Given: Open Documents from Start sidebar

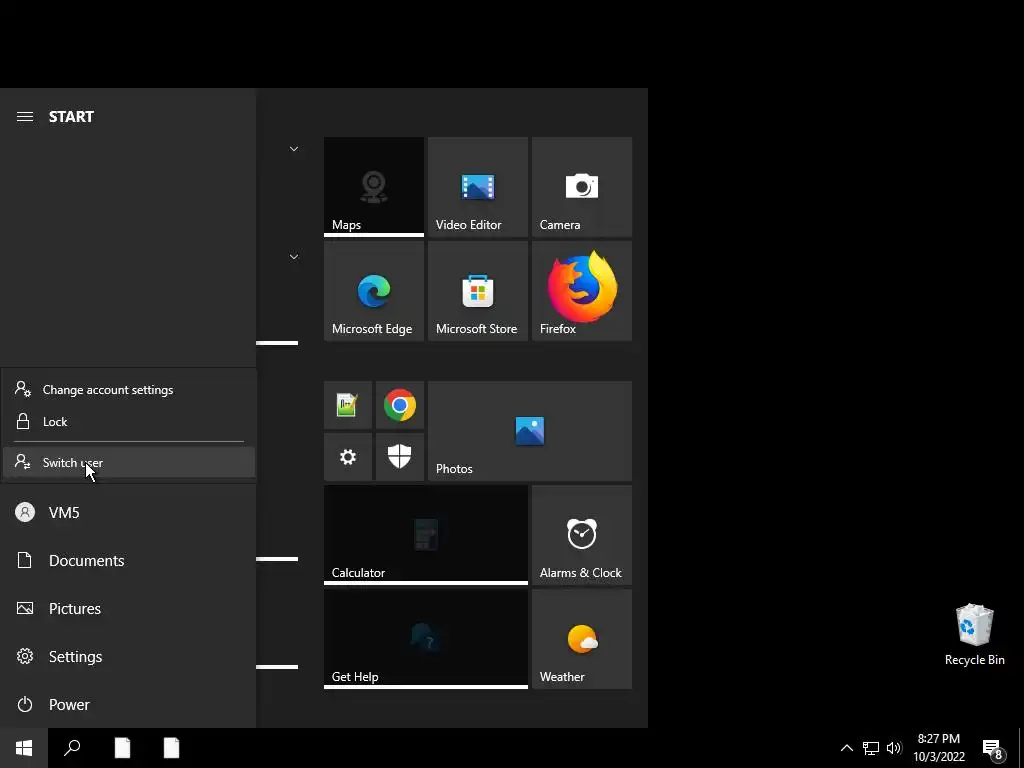Looking at the screenshot, I should (x=128, y=560).
